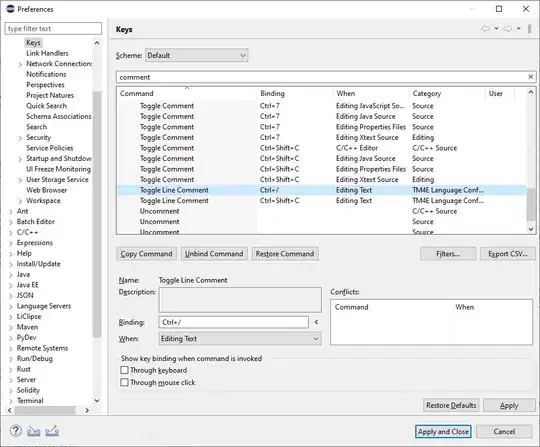
Task: Select Web Browser preference page
Action: 46,190
